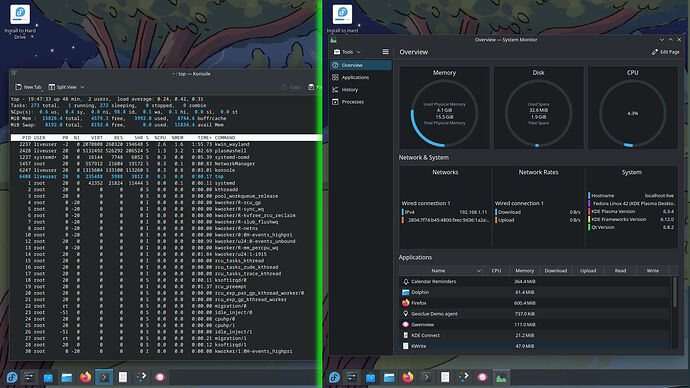
Task: Sort applications by Upload column header
Action: 588,271
